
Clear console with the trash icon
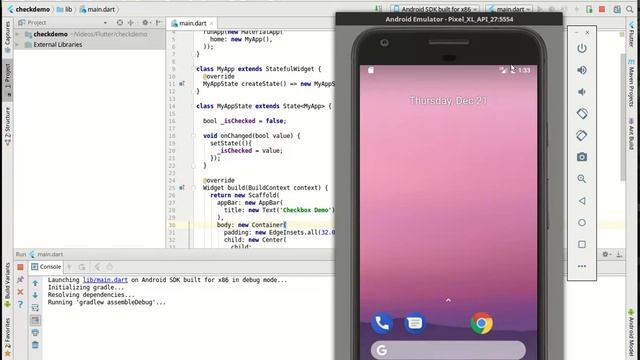pos(36,345)
